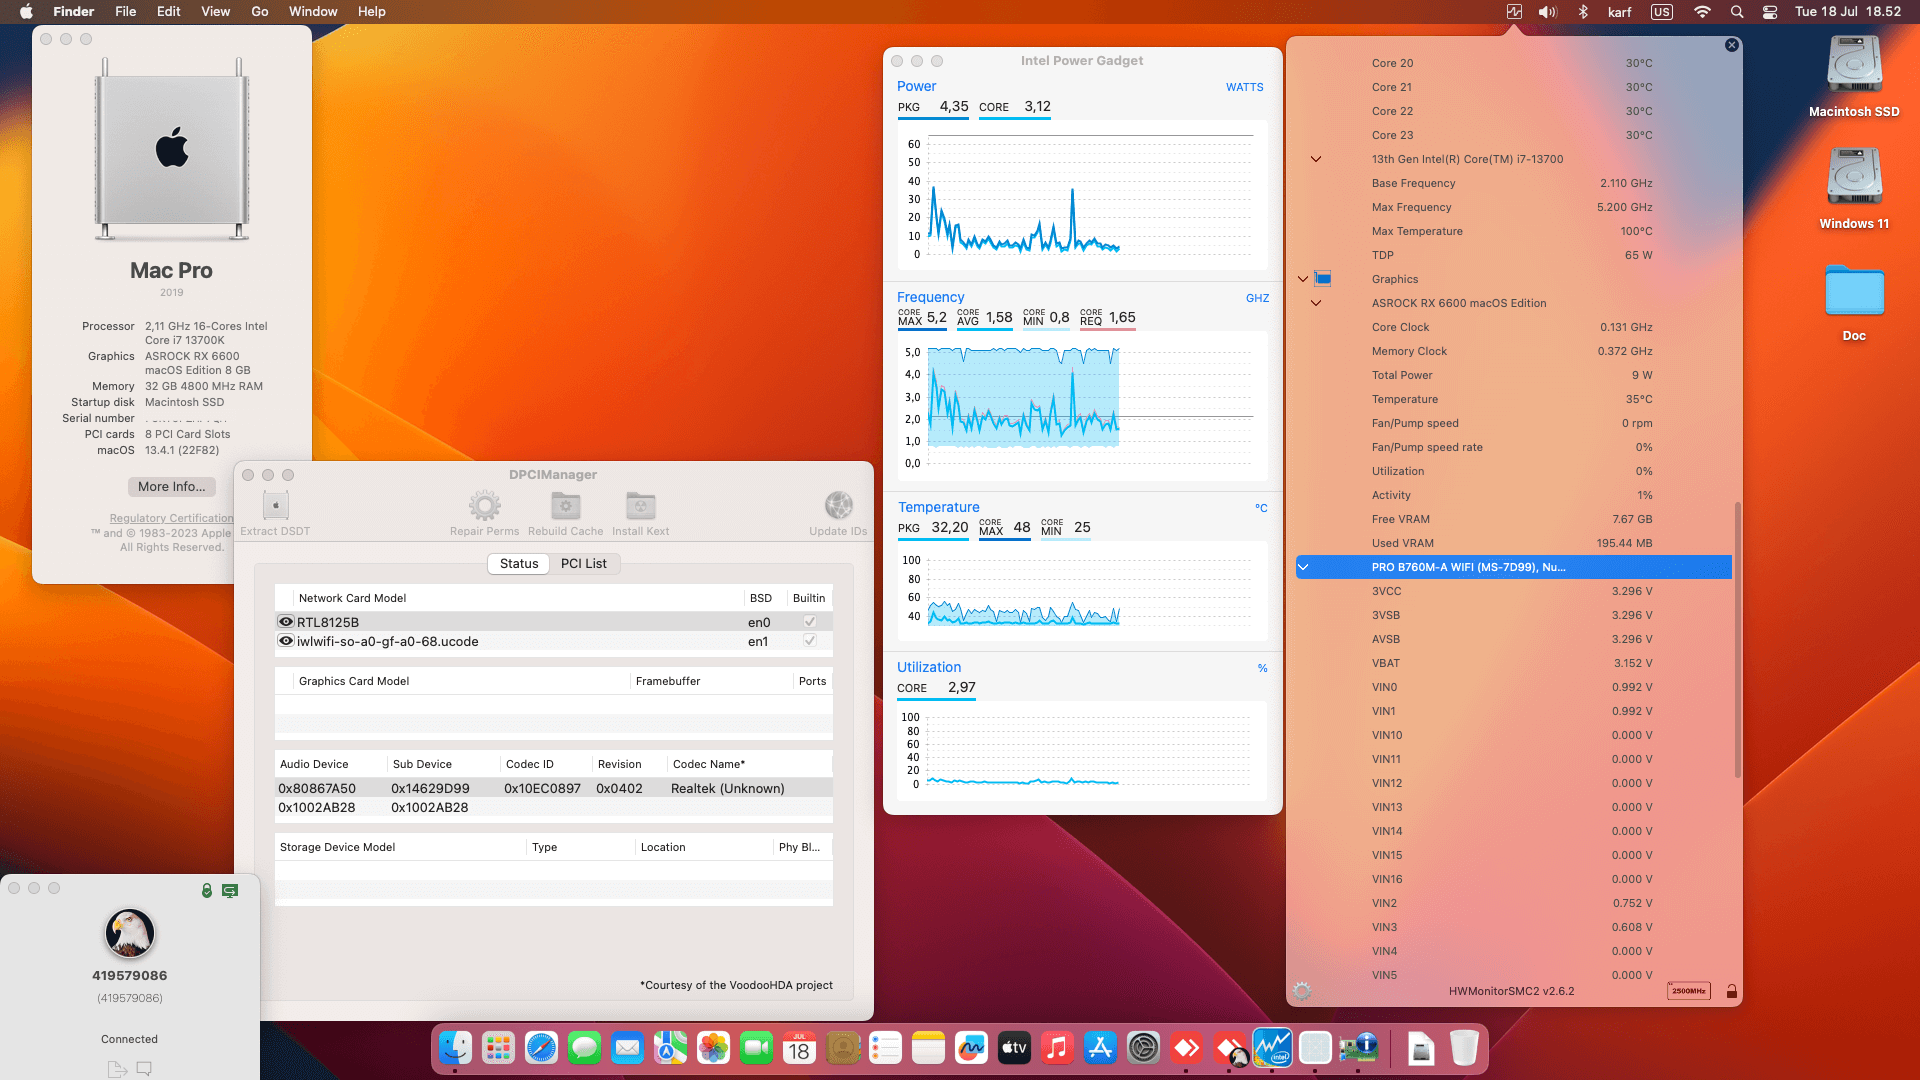Toggle Builtin checkbox for RTL8125B
Screen dimensions: 1920x1080
(810, 622)
